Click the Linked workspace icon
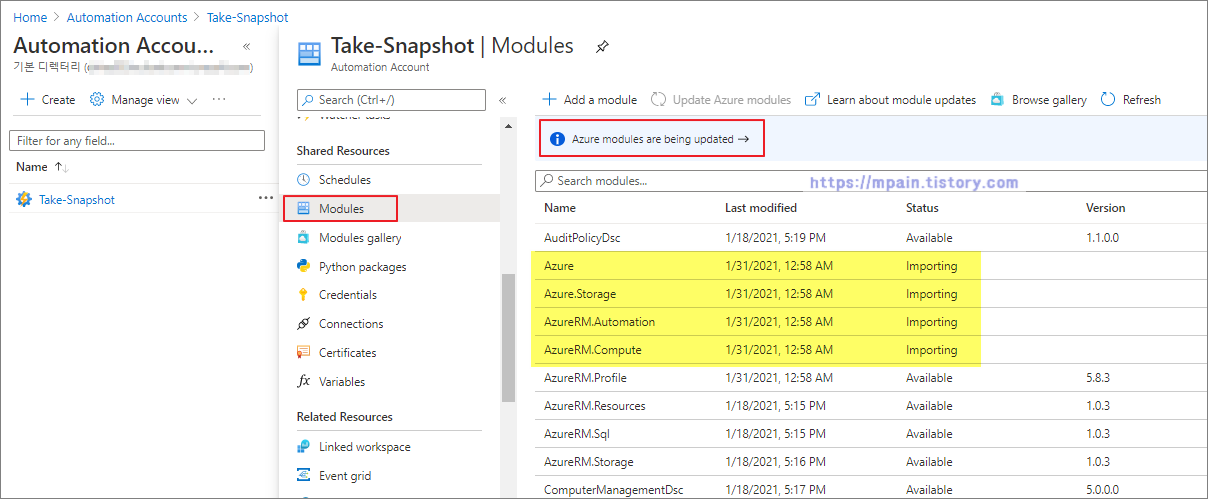 [304, 447]
